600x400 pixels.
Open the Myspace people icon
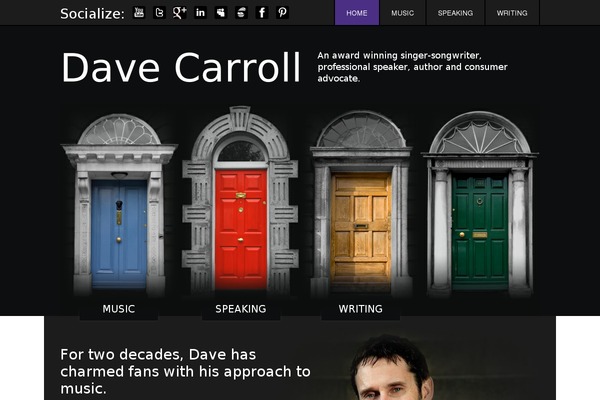click(x=221, y=13)
